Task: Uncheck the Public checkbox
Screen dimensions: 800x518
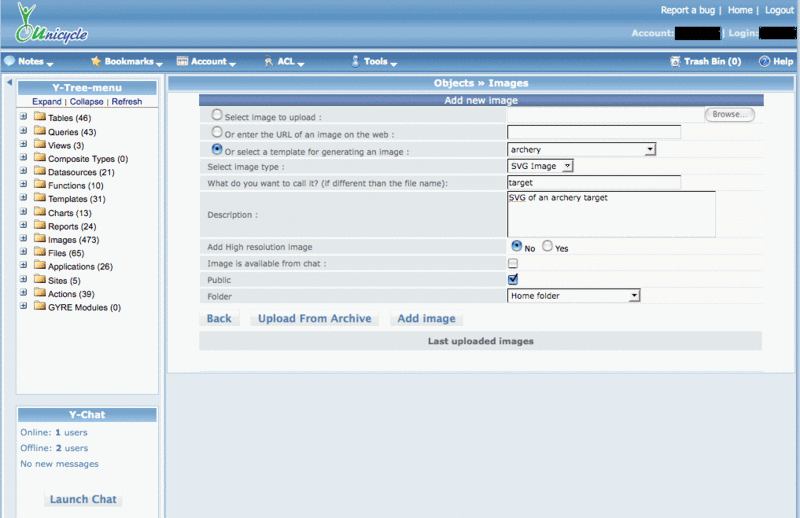Action: [513, 279]
